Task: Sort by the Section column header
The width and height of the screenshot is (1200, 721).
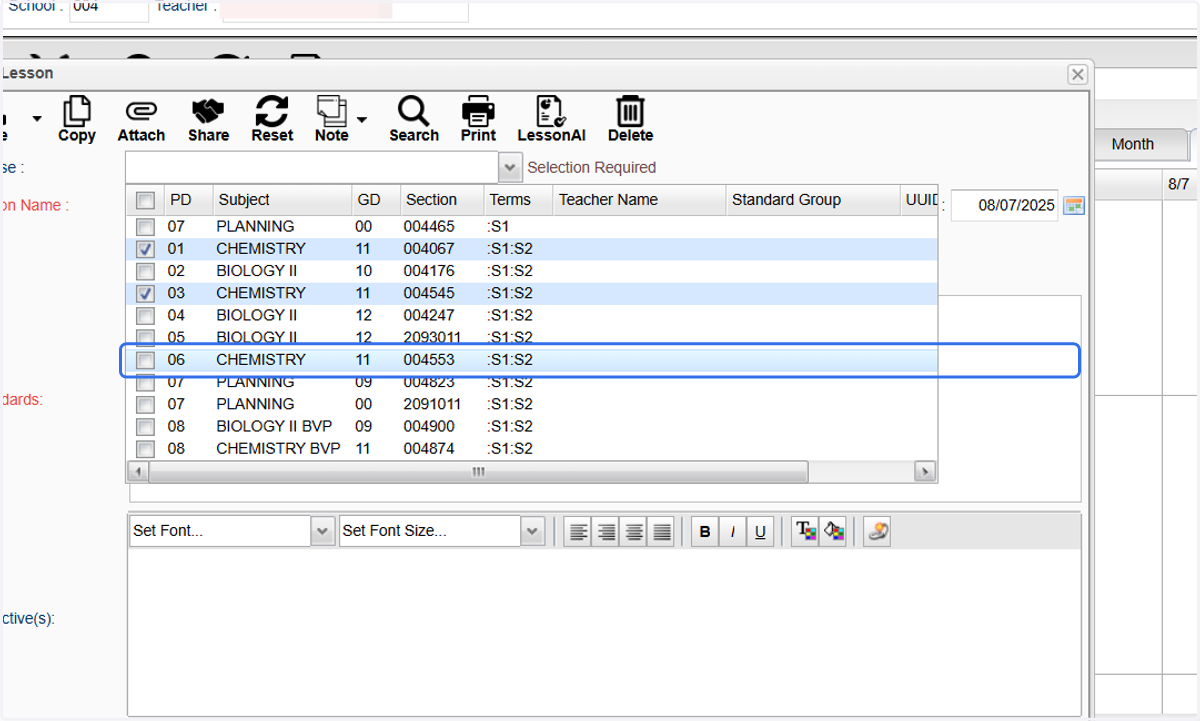Action: tap(442, 200)
